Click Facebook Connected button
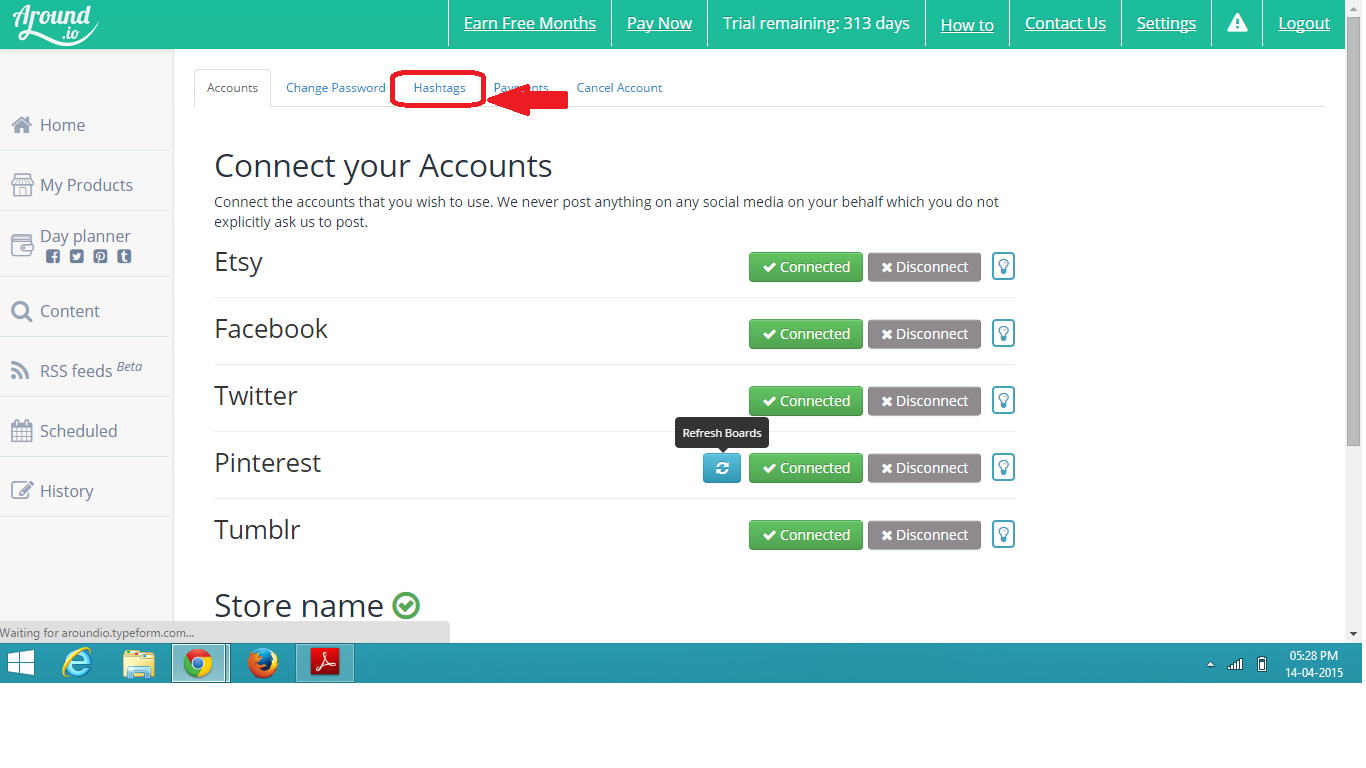This screenshot has width=1366, height=768. tap(806, 334)
